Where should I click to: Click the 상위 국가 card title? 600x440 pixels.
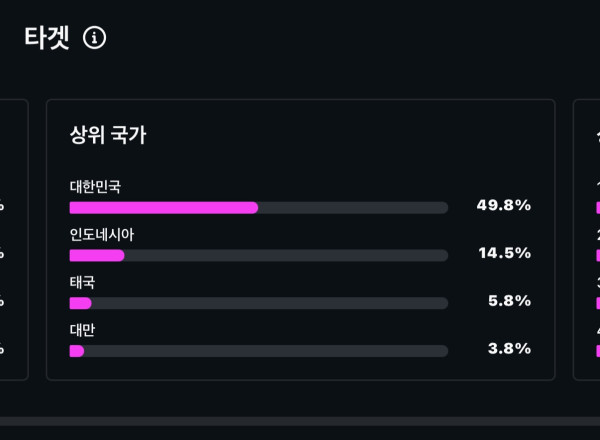[x=108, y=135]
